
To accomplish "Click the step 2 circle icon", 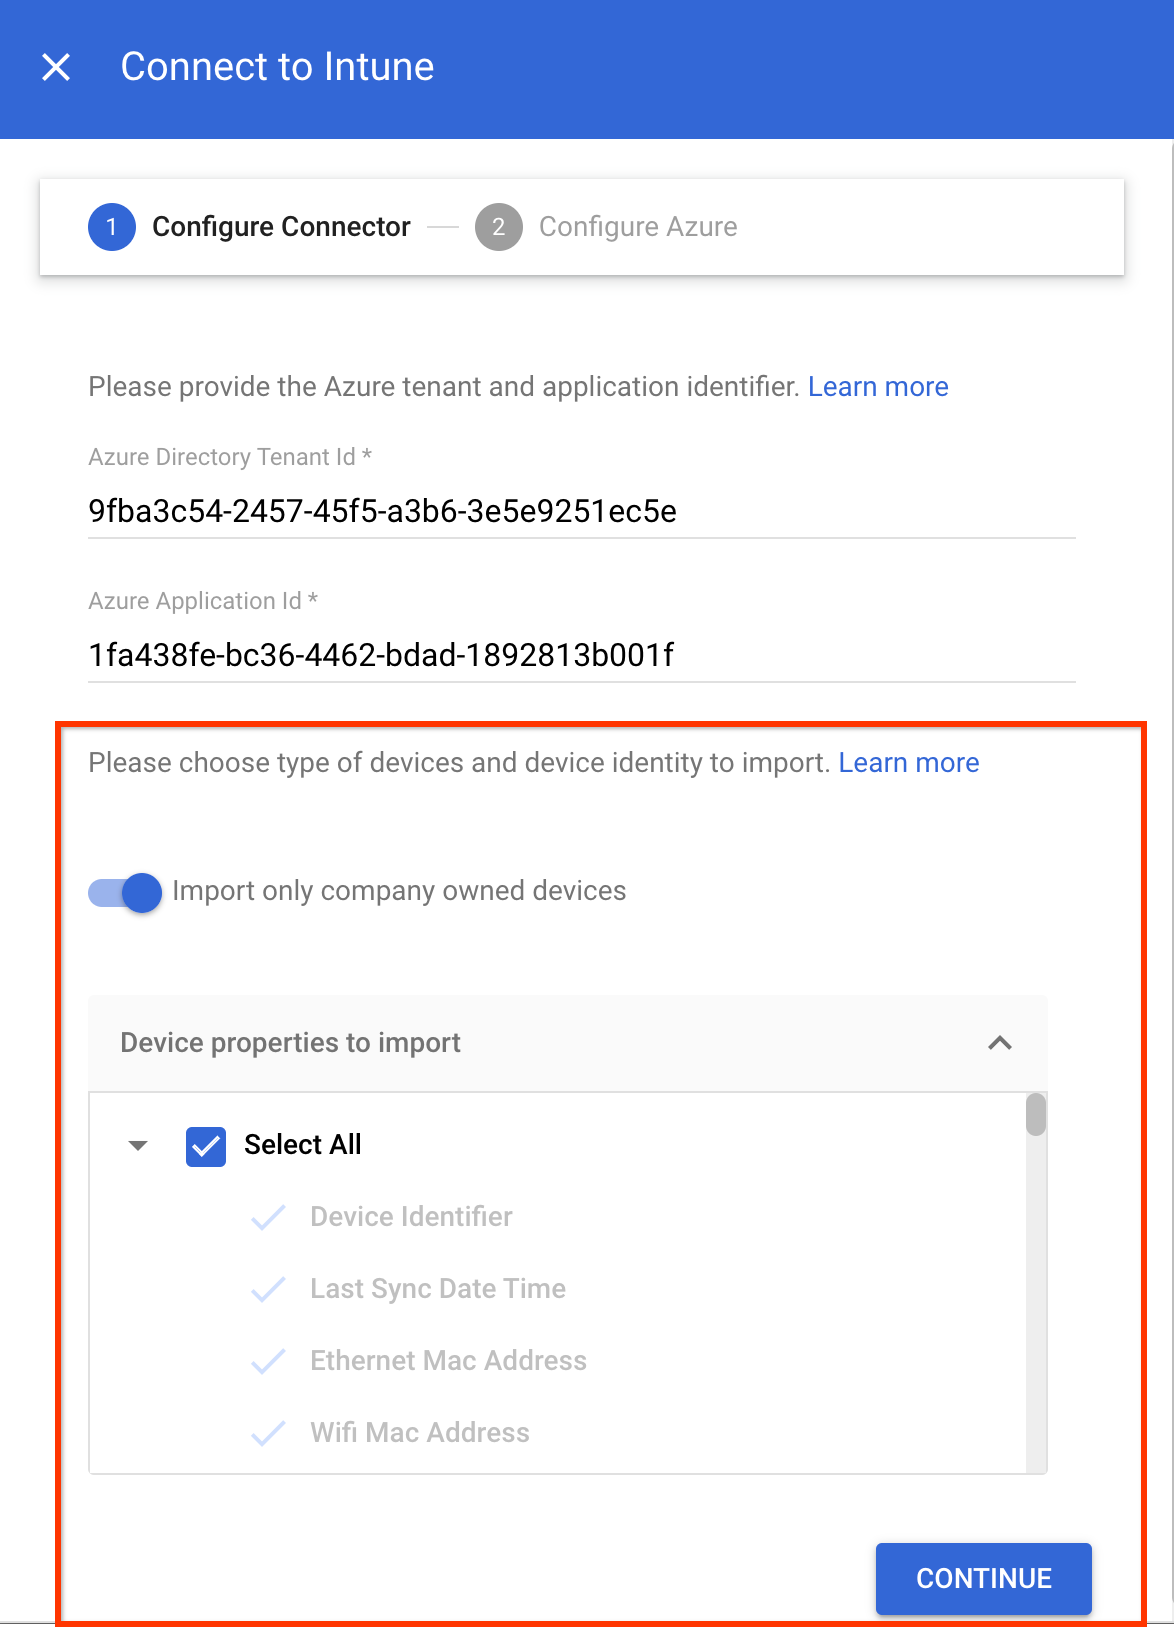I will (498, 227).
